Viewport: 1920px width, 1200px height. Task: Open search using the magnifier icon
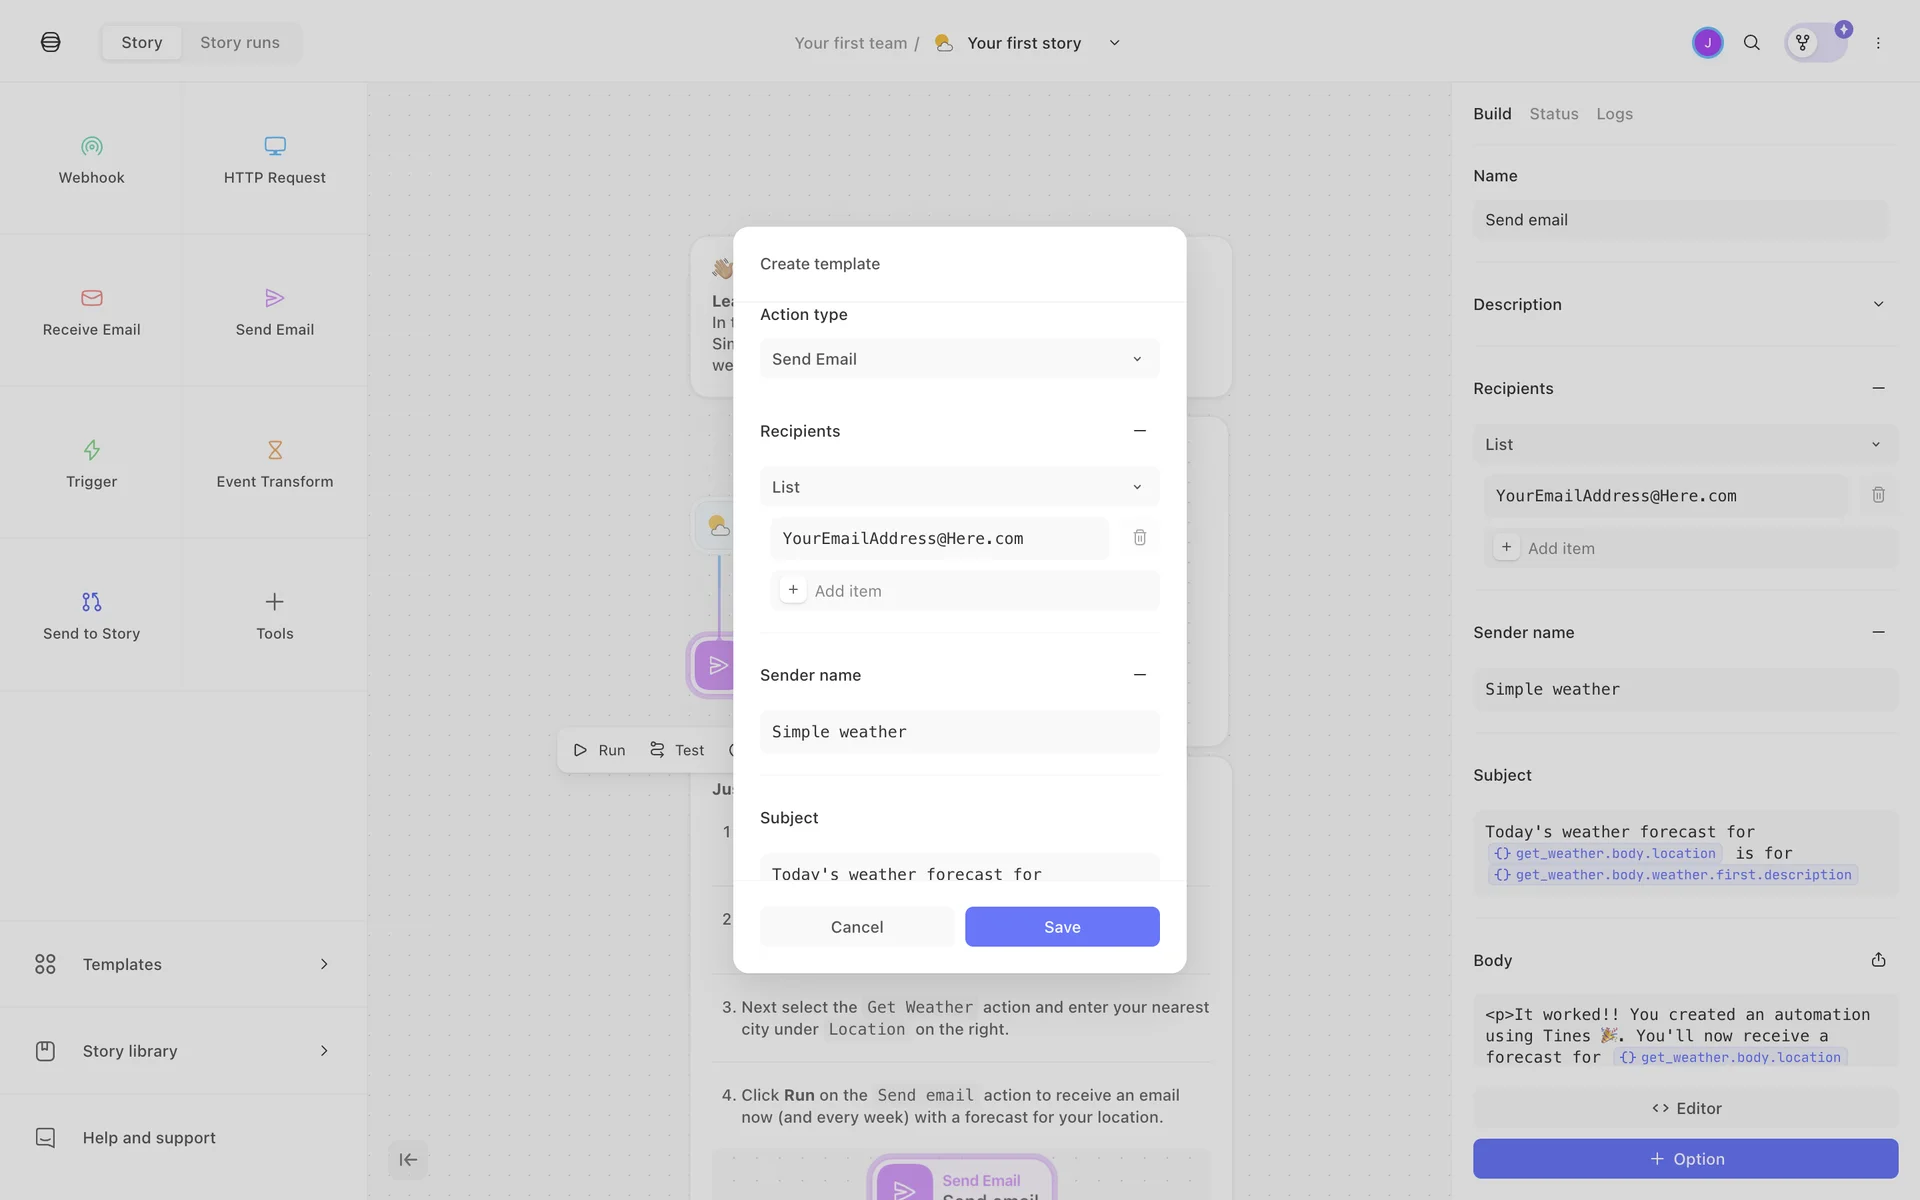[1751, 43]
